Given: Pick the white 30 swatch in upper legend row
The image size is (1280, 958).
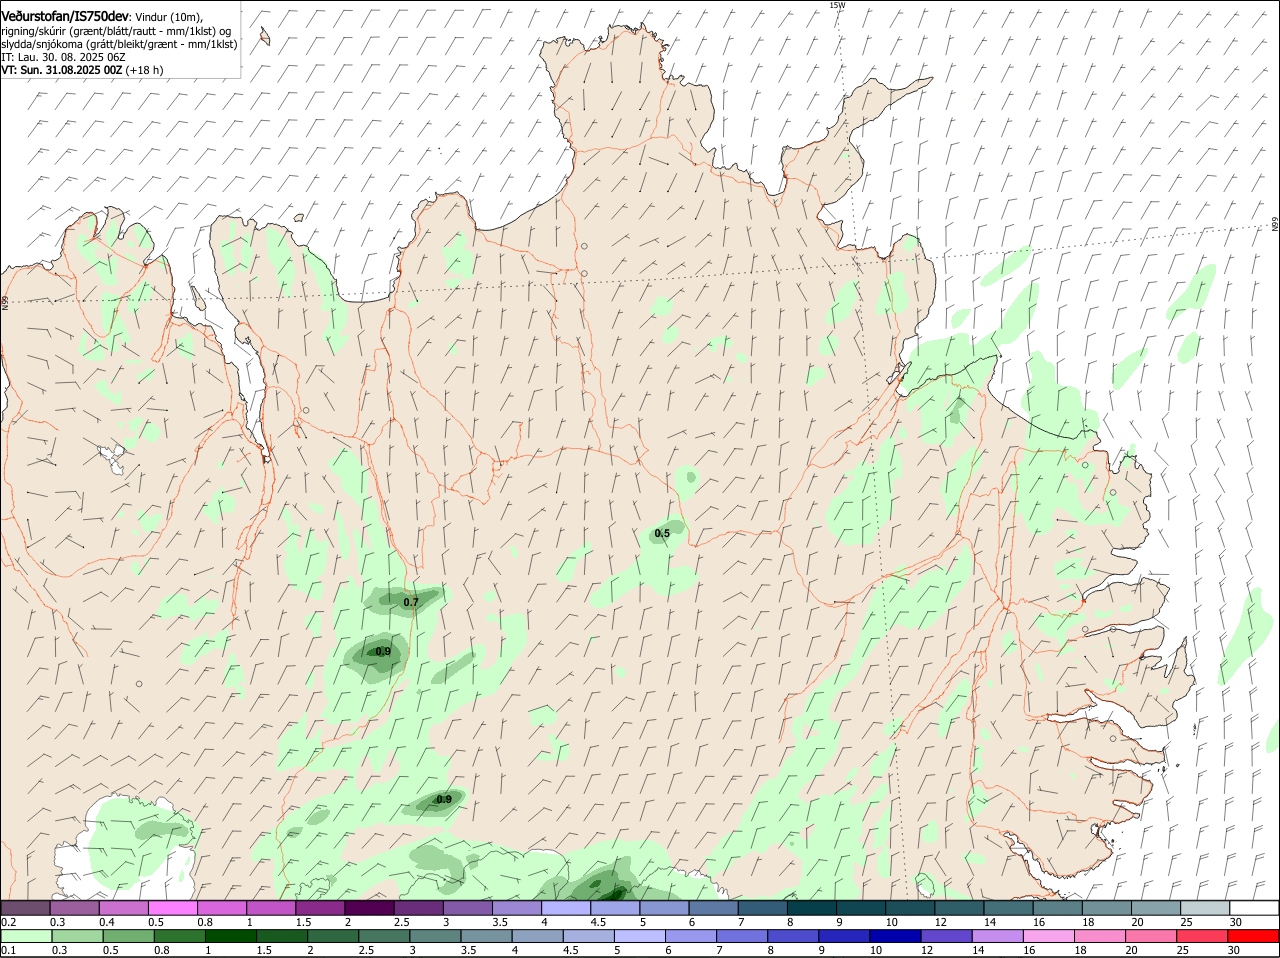Looking at the screenshot, I should 1254,907.
